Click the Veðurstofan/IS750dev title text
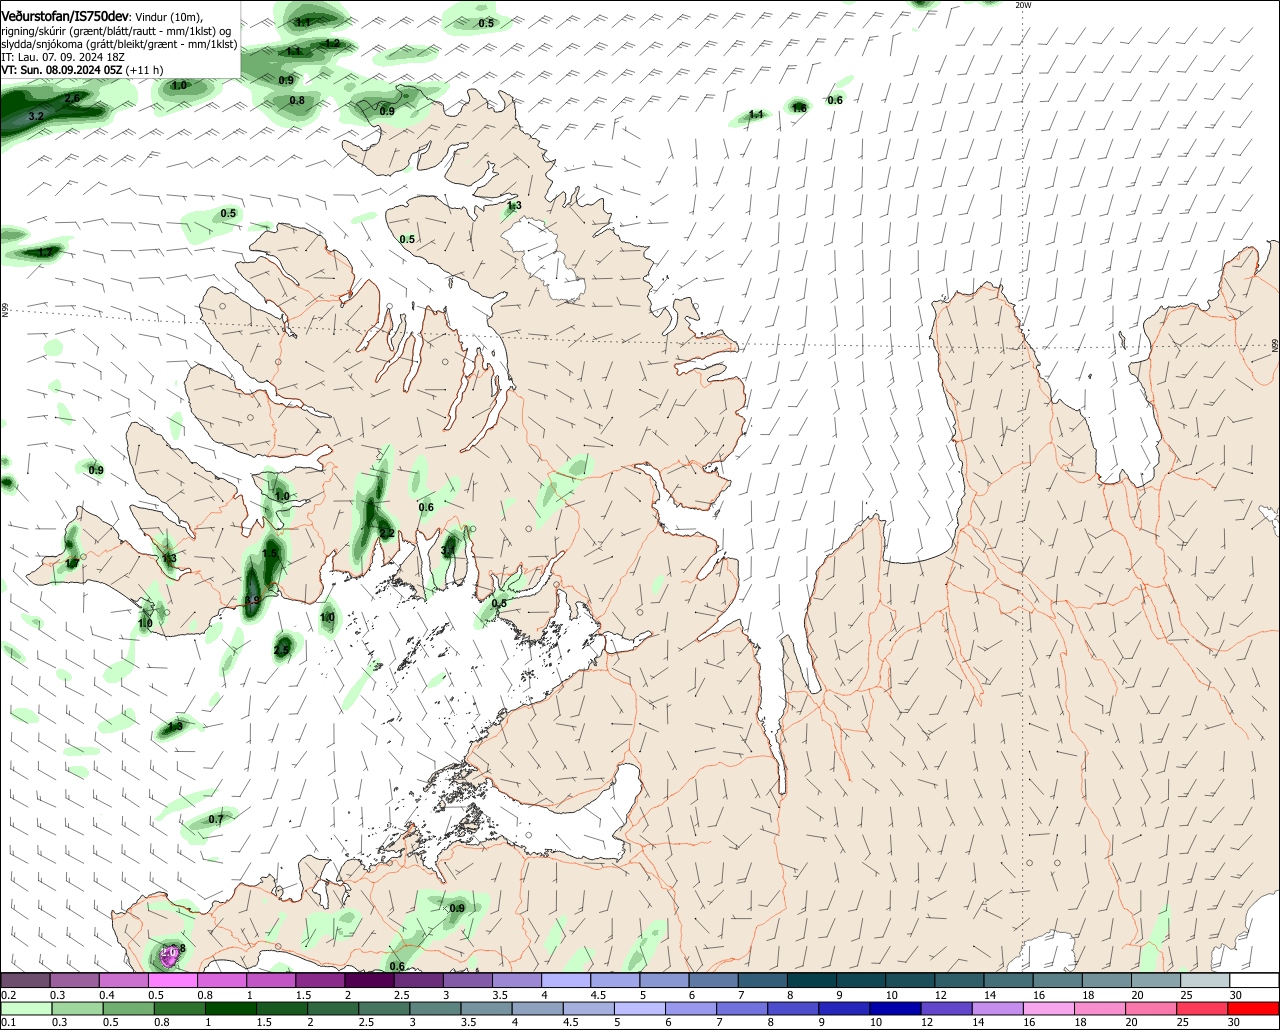The height and width of the screenshot is (1030, 1280). (x=65, y=17)
